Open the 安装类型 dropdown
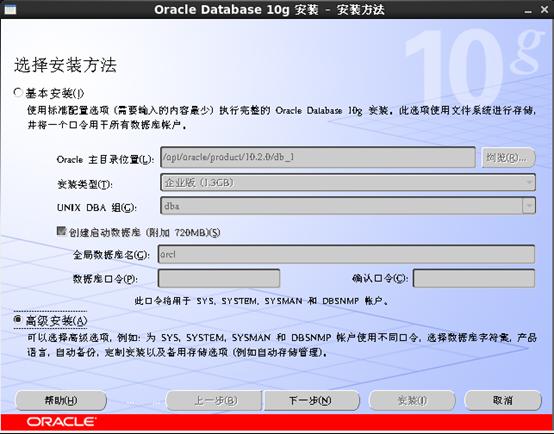 (348, 182)
